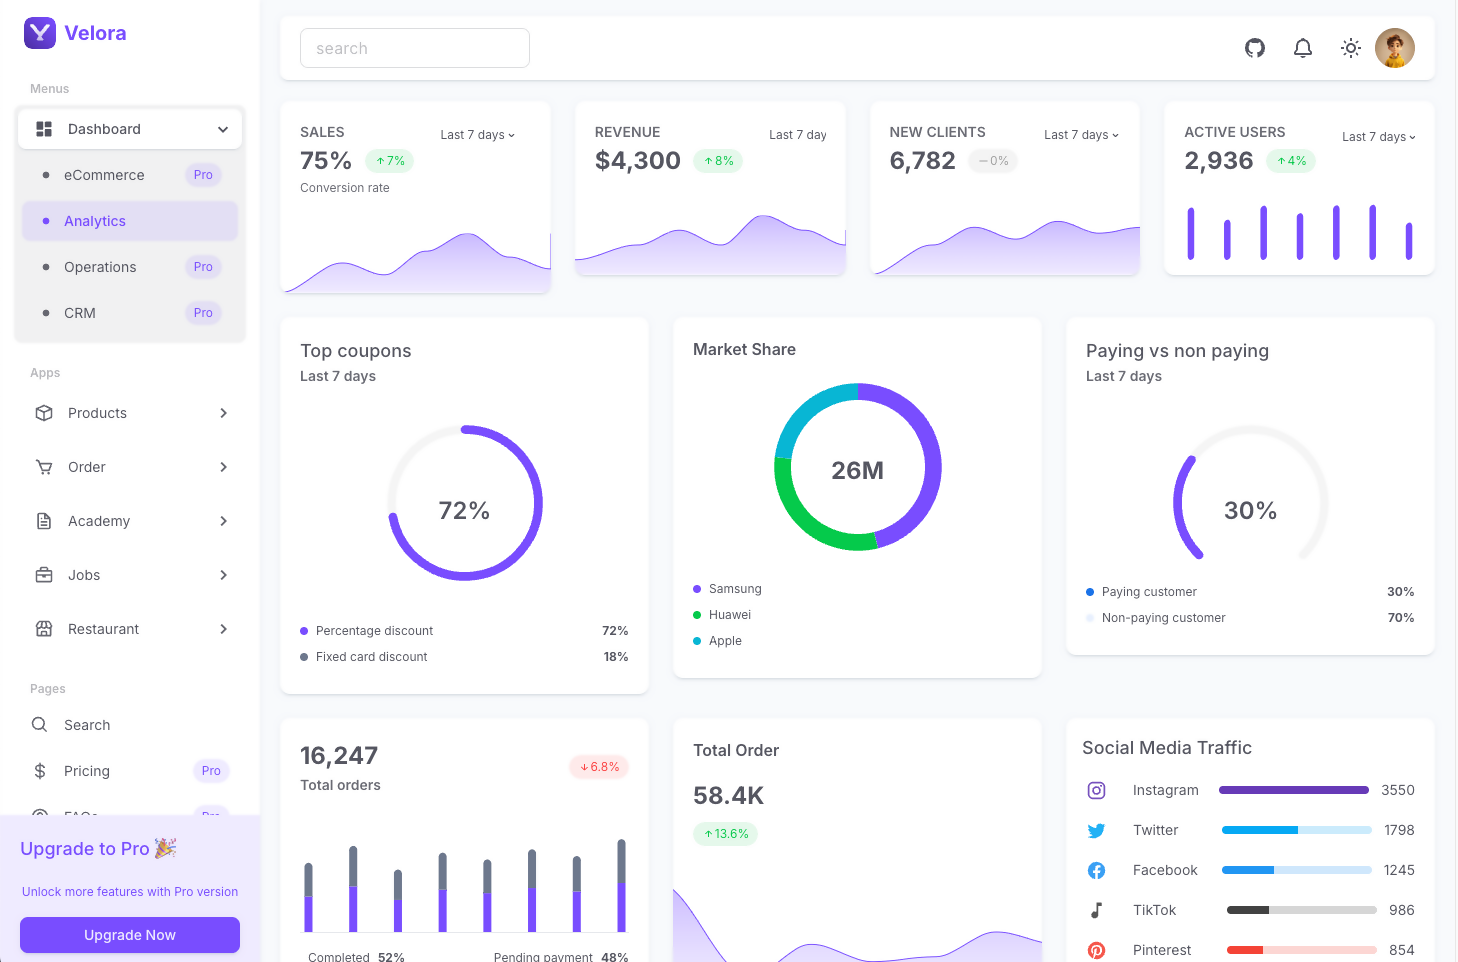Click the Twitter bird icon
The width and height of the screenshot is (1458, 962).
(x=1097, y=830)
